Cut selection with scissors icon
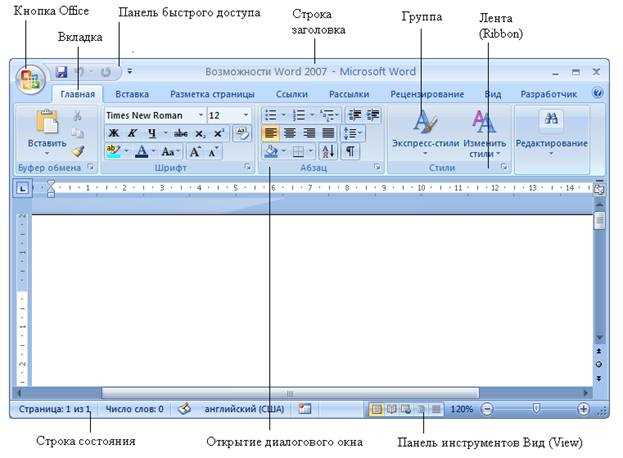This screenshot has height=458, width=623. [77, 116]
